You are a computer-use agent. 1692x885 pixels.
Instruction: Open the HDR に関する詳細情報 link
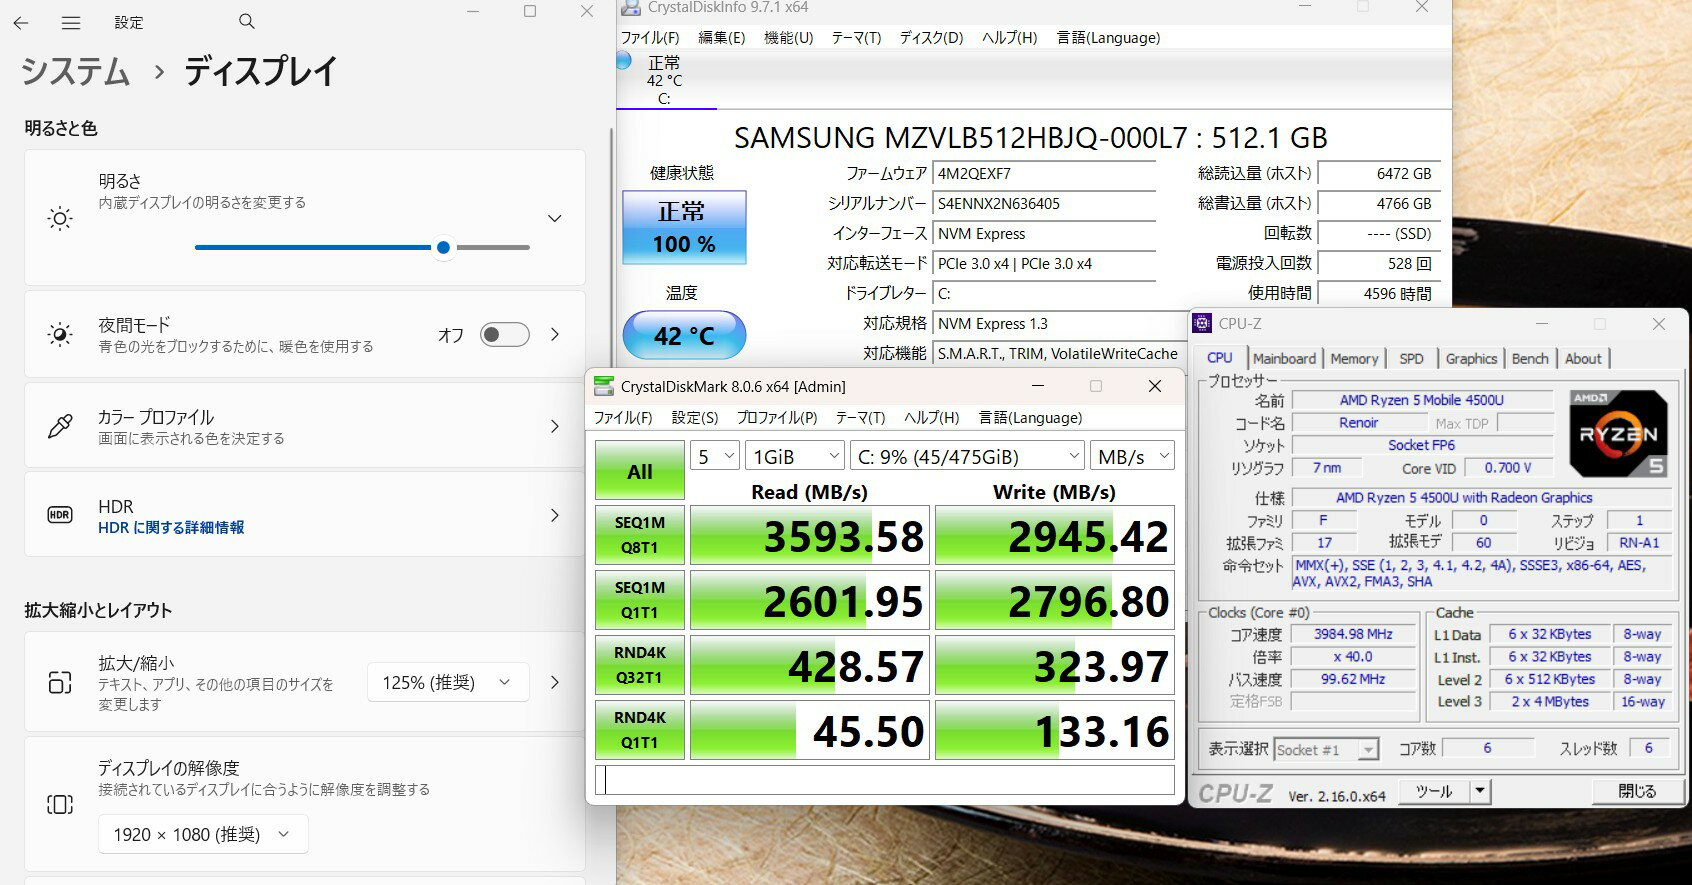pos(171,527)
